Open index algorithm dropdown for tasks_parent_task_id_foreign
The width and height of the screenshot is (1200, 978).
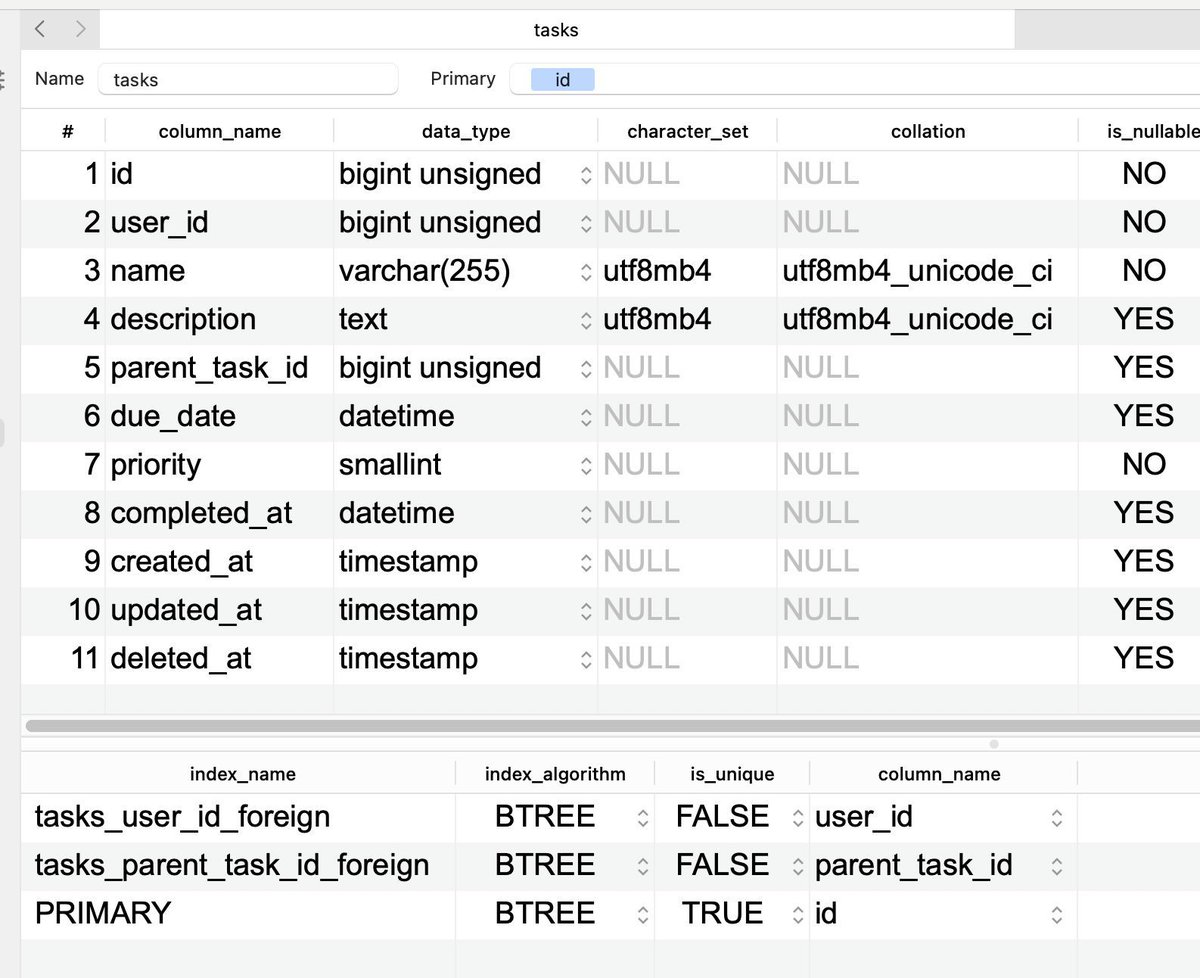tap(643, 866)
